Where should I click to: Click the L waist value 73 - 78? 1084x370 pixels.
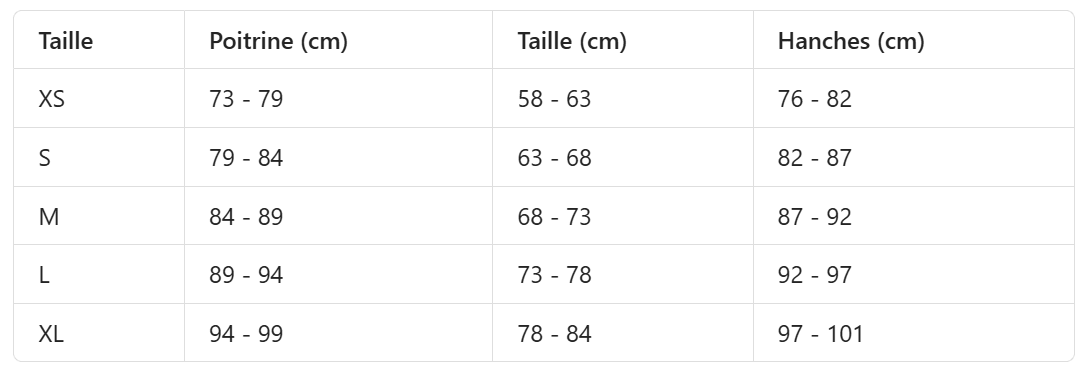(554, 275)
